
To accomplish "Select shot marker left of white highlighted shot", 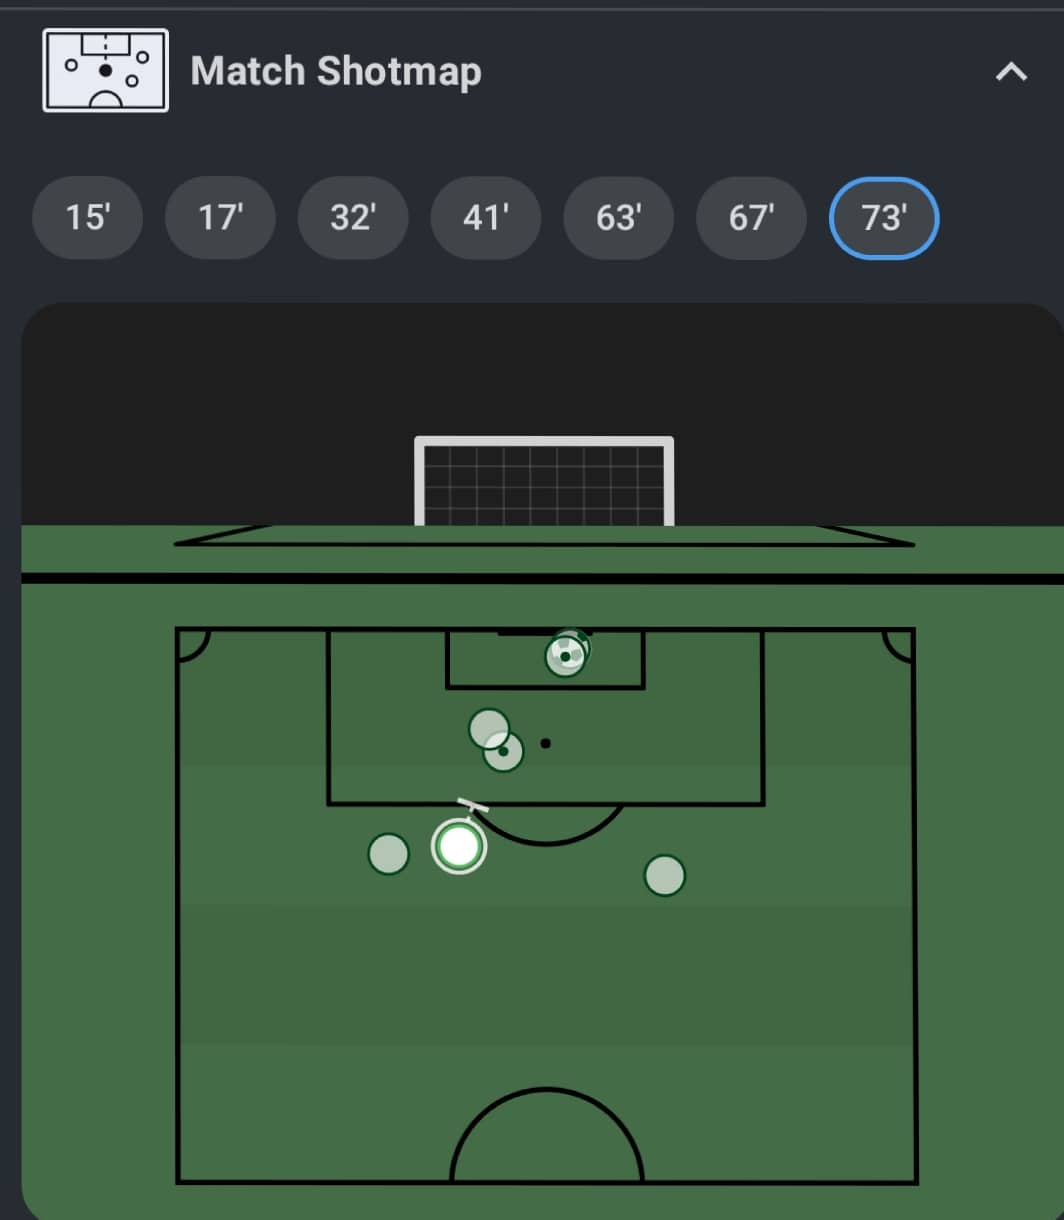I will click(389, 854).
